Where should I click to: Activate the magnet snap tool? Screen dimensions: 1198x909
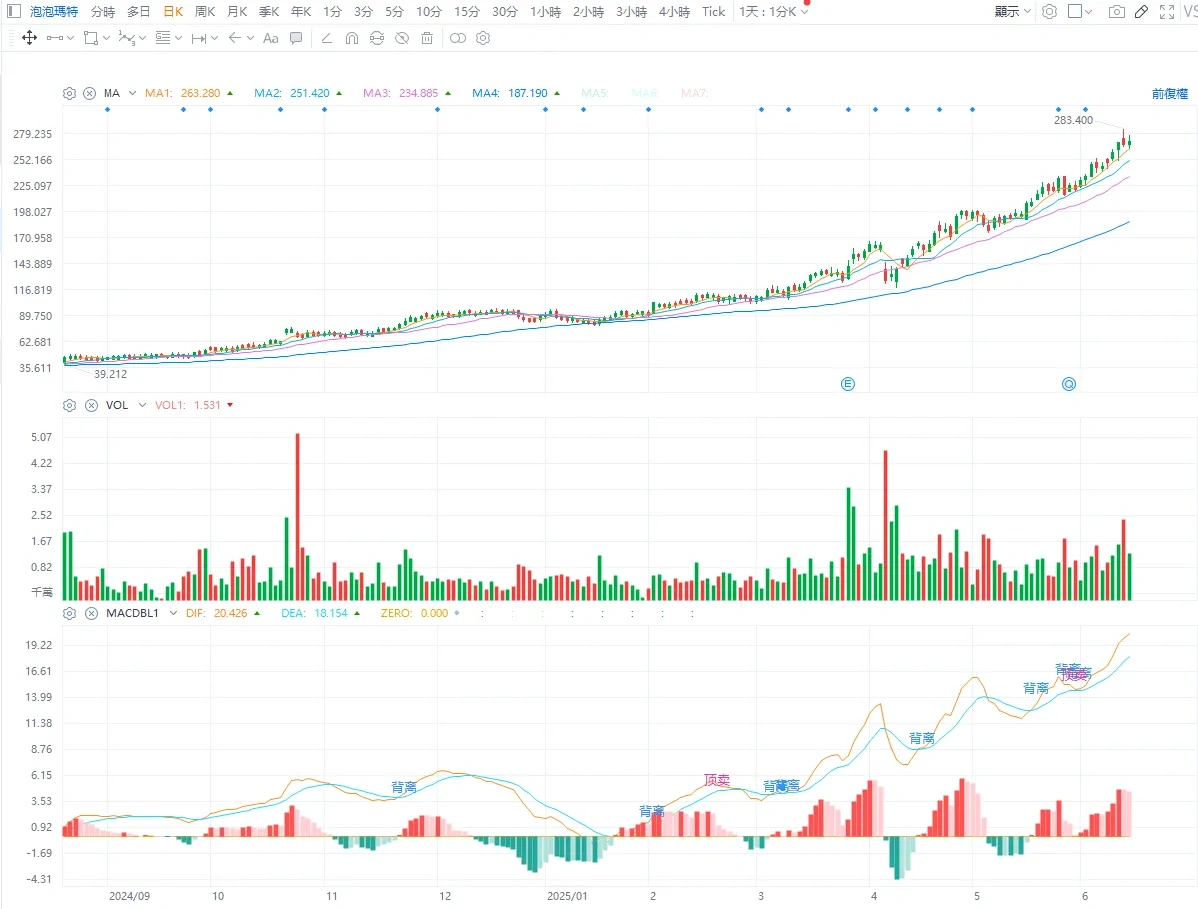tap(351, 38)
